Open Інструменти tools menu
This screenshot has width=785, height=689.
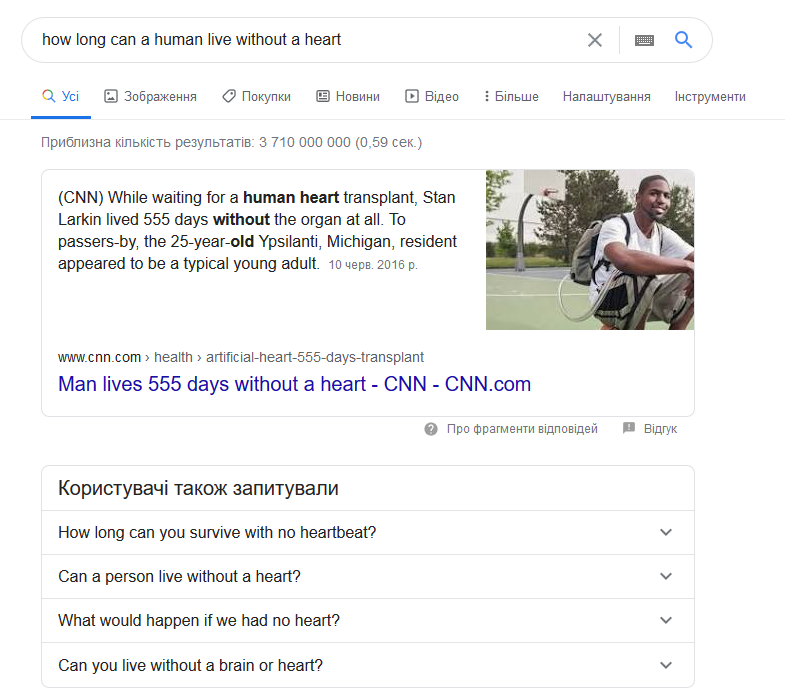[709, 97]
